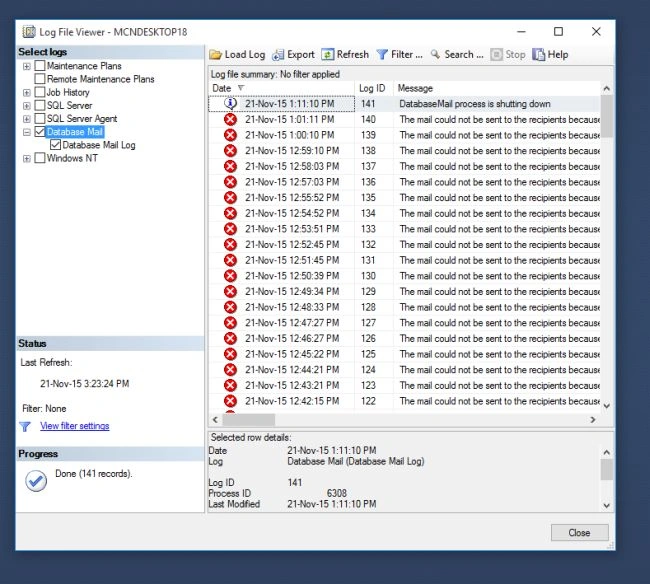
Task: Click the log list scroll-down arrow
Action: point(606,406)
